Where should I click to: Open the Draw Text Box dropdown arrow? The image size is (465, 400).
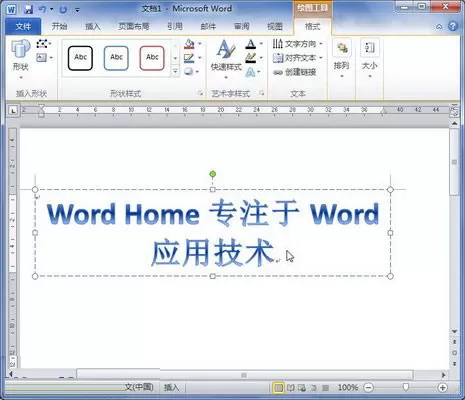pos(51,58)
